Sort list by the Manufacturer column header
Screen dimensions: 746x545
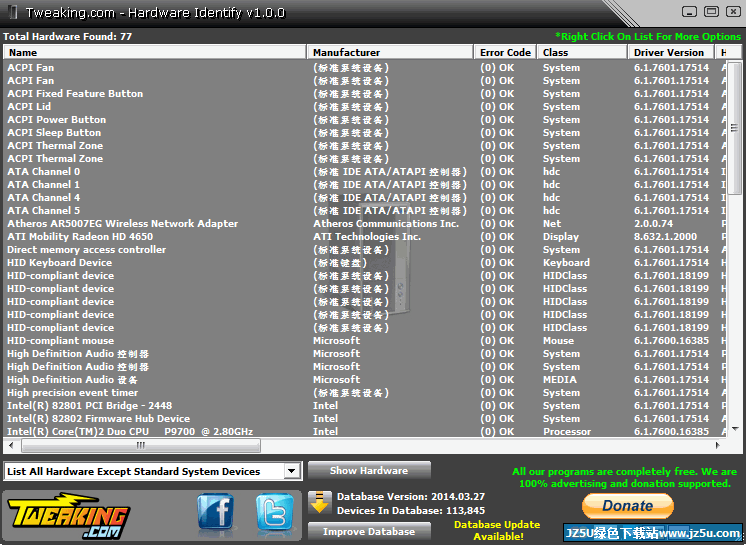[x=390, y=52]
